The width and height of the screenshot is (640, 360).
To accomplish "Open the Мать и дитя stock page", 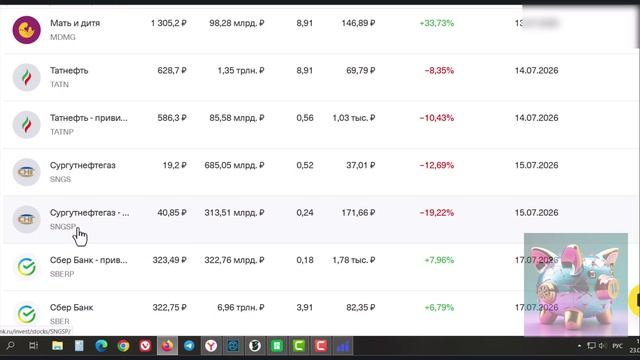I will [75, 23].
